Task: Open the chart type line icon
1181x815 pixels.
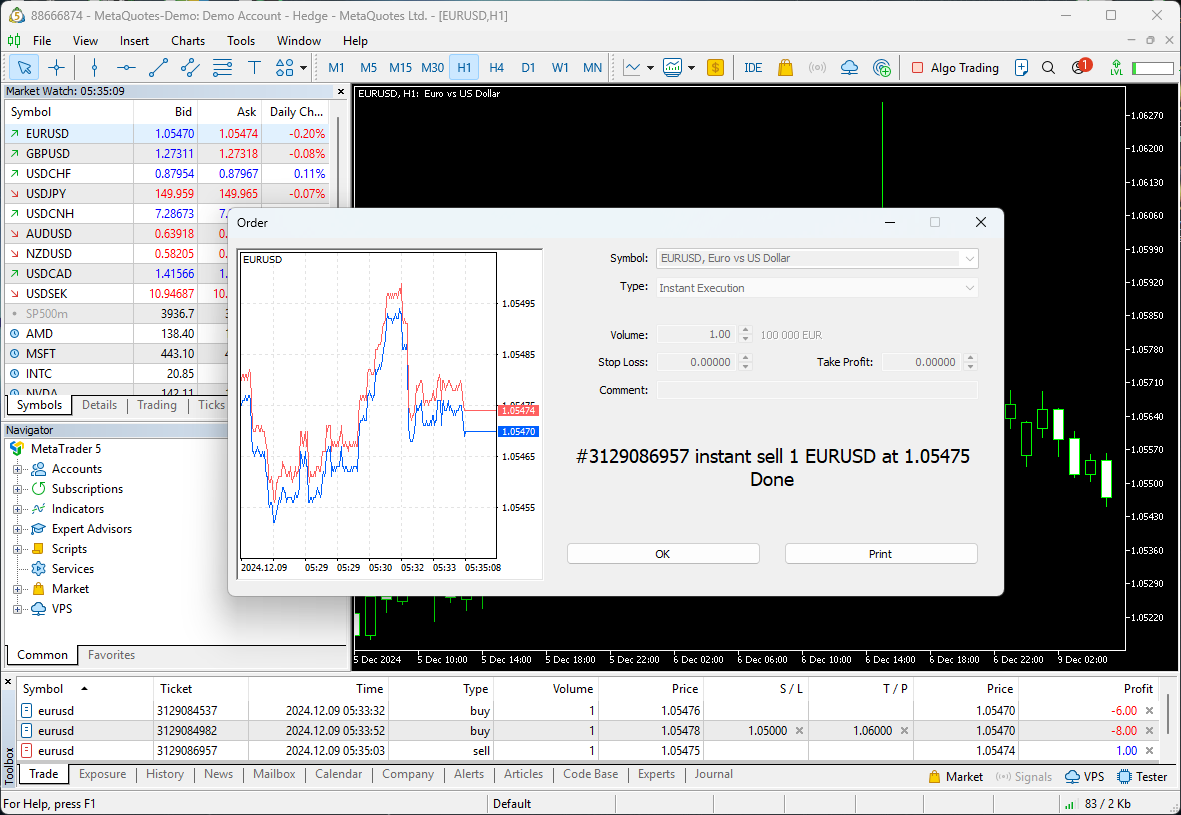Action: (632, 68)
